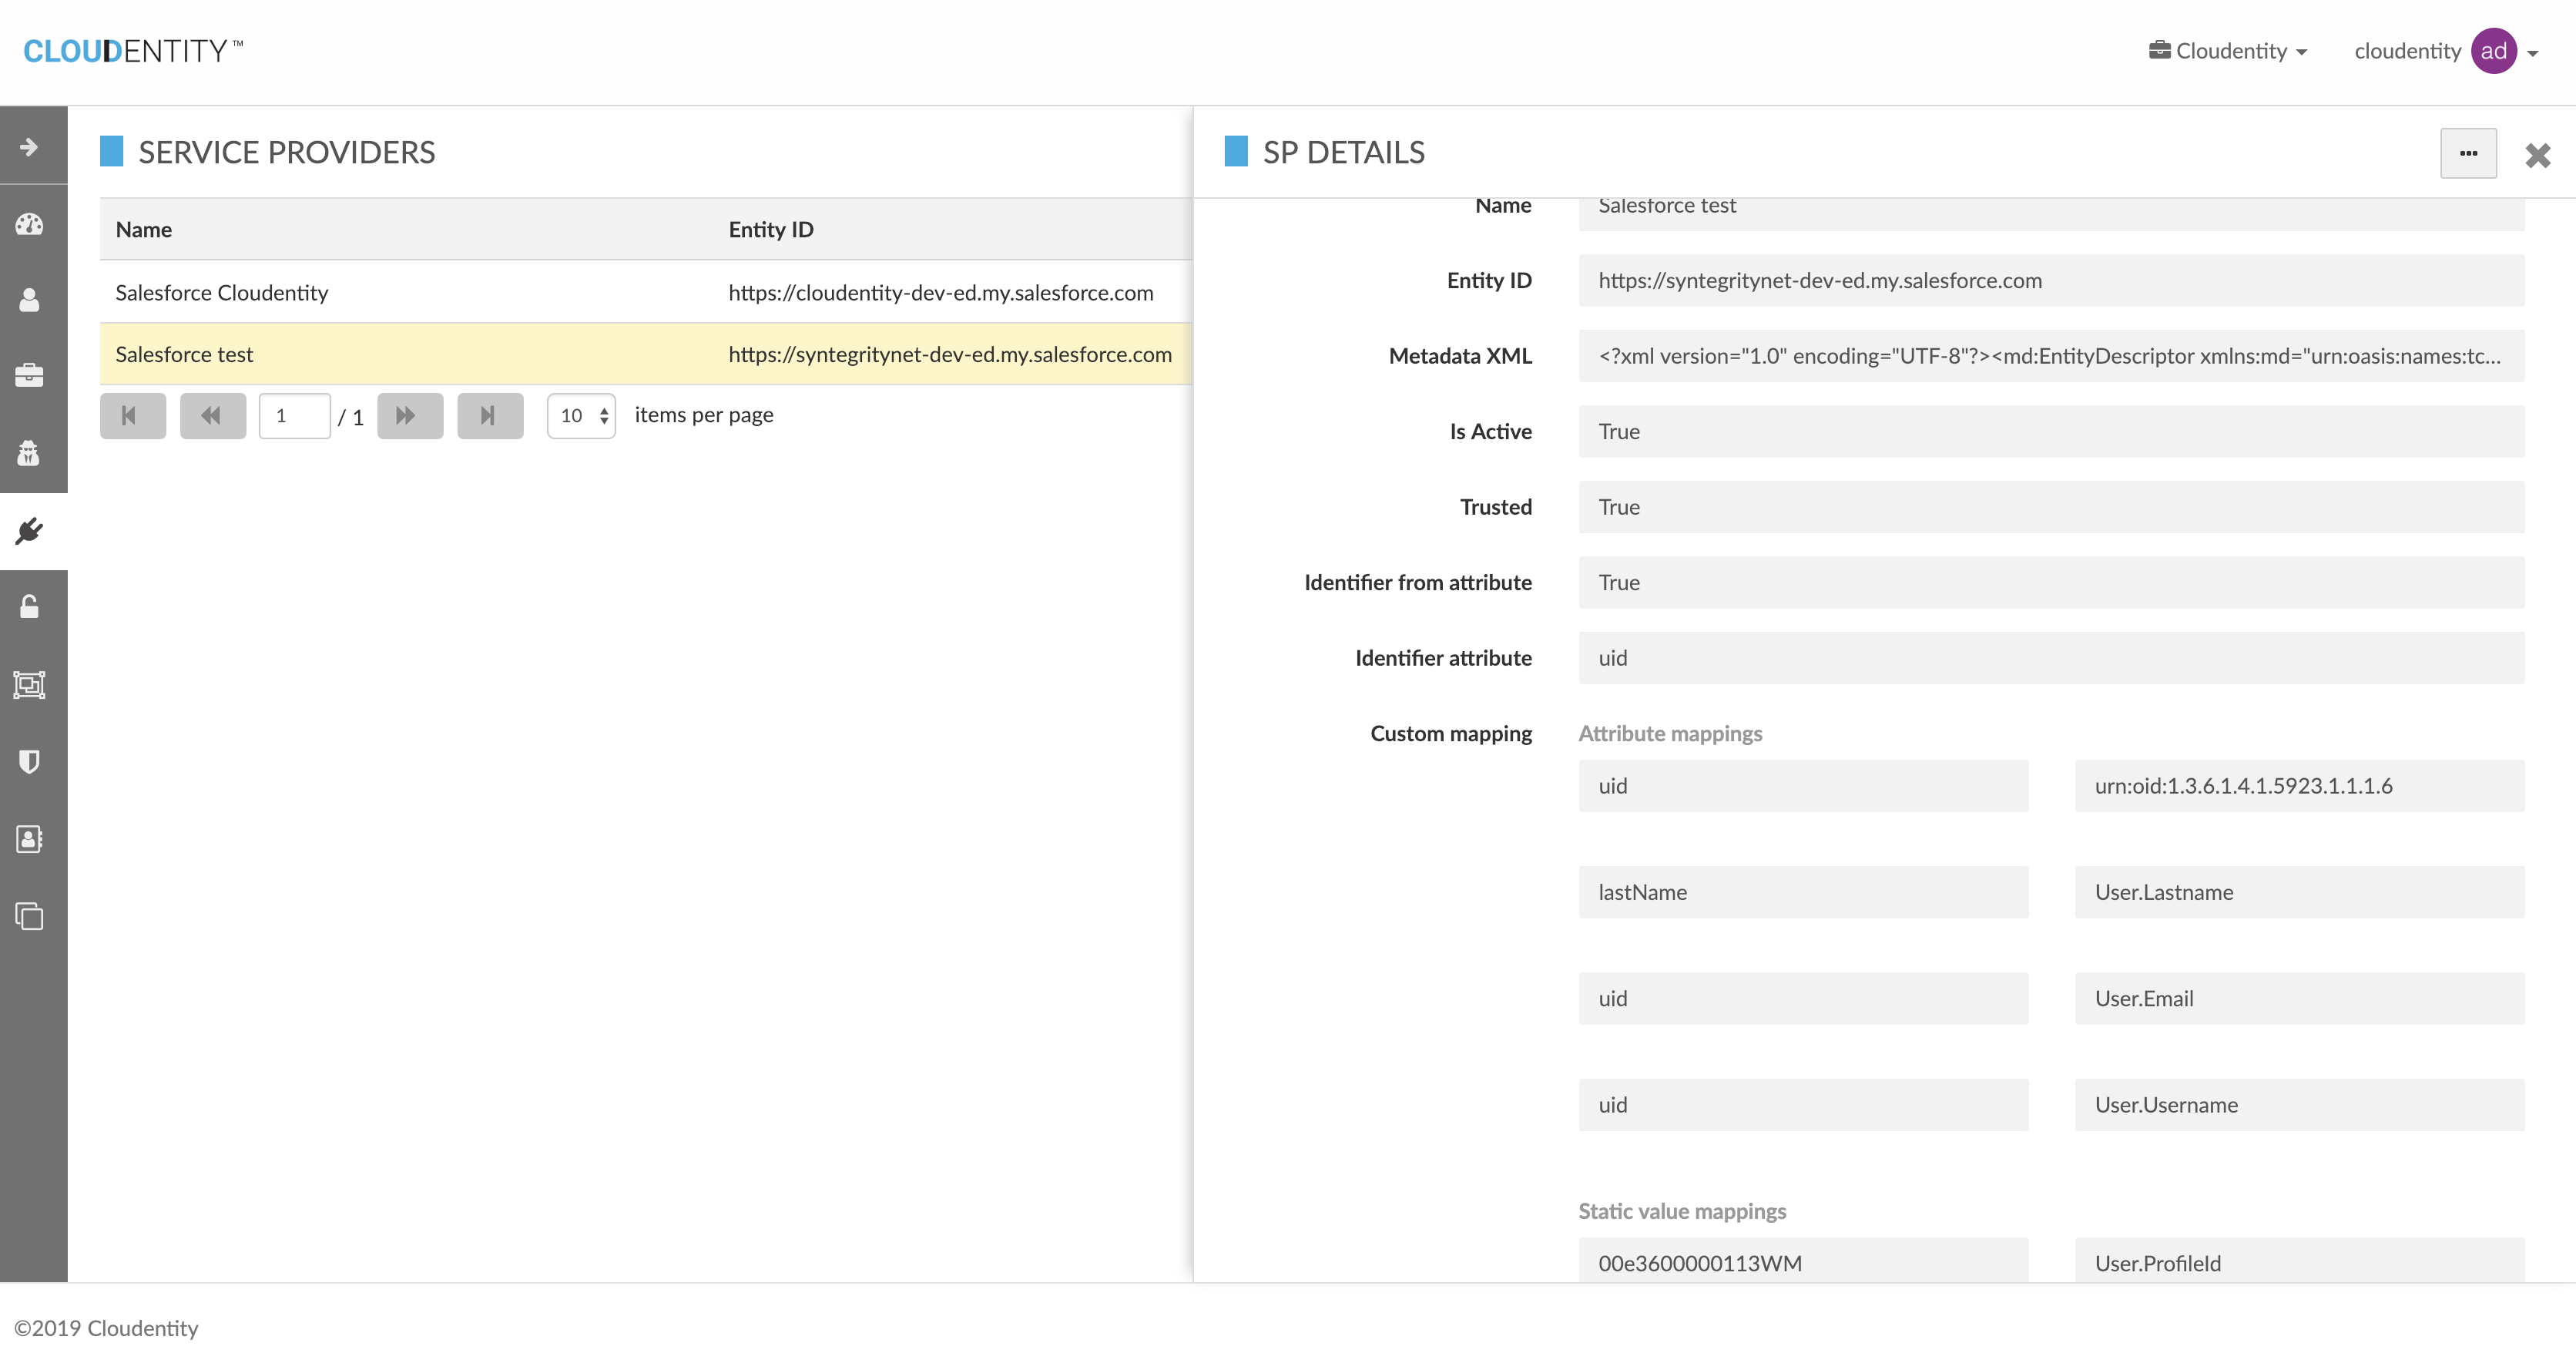Click the Identifier from attribute value field
Image resolution: width=2576 pixels, height=1353 pixels.
click(2051, 582)
